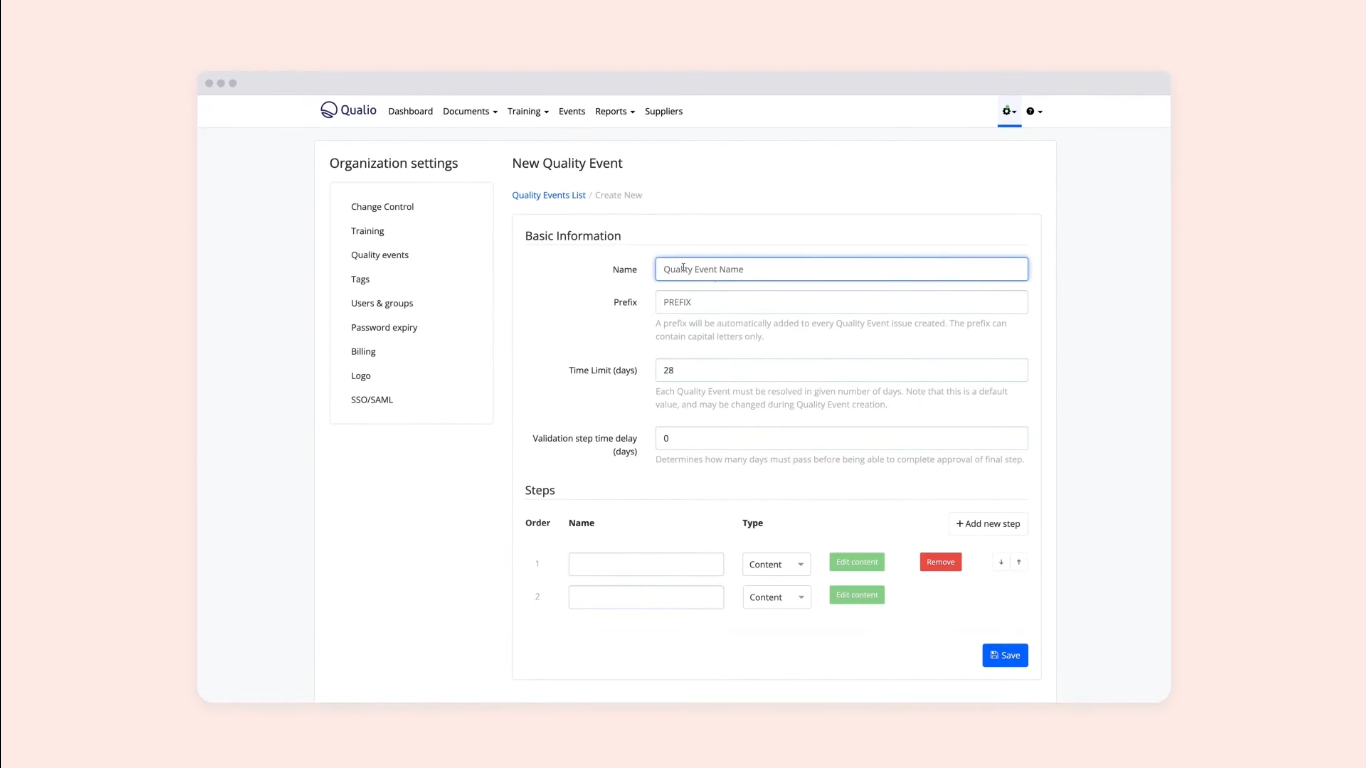Open the Suppliers page
Image resolution: width=1366 pixels, height=768 pixels.
pos(664,111)
